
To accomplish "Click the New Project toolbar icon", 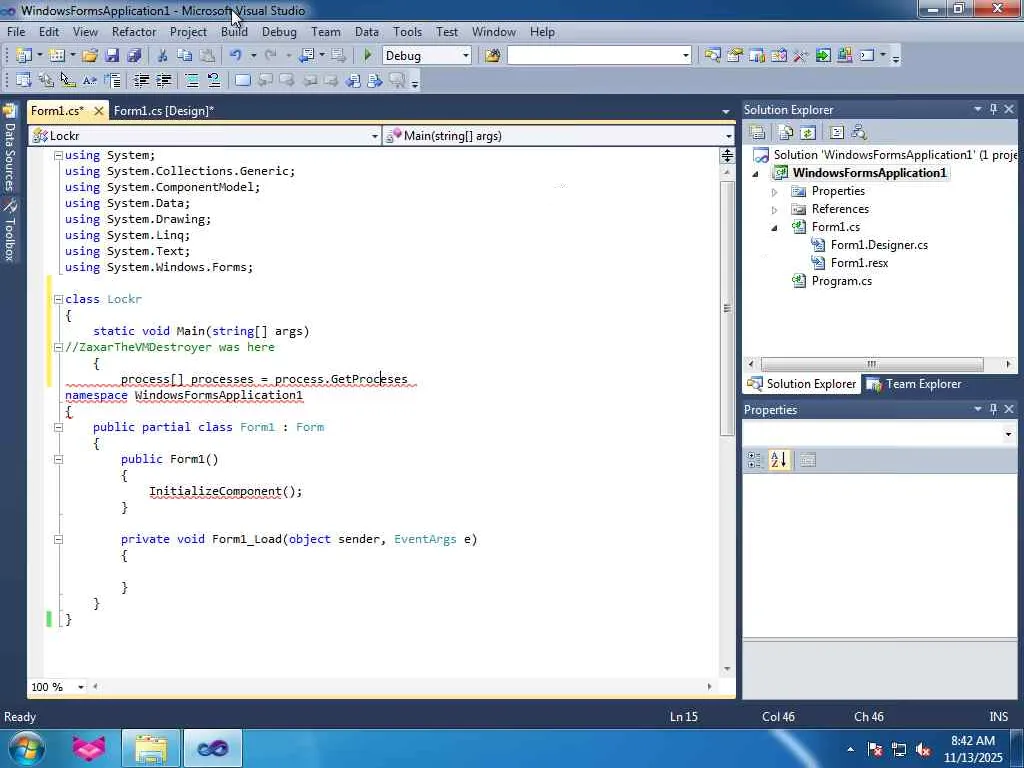I will pyautogui.click(x=24, y=56).
